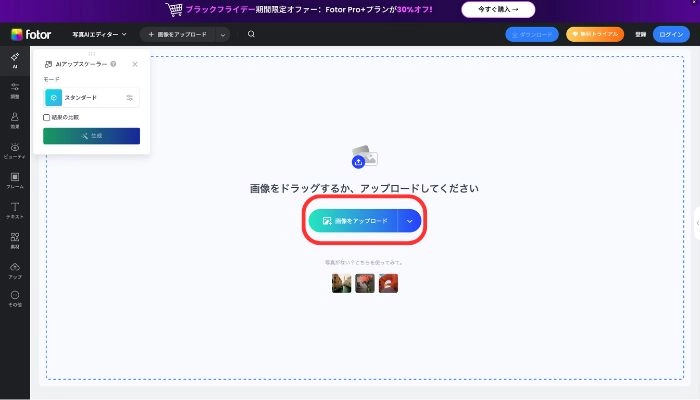Click the blue upload circle icon in canvas

tap(358, 162)
